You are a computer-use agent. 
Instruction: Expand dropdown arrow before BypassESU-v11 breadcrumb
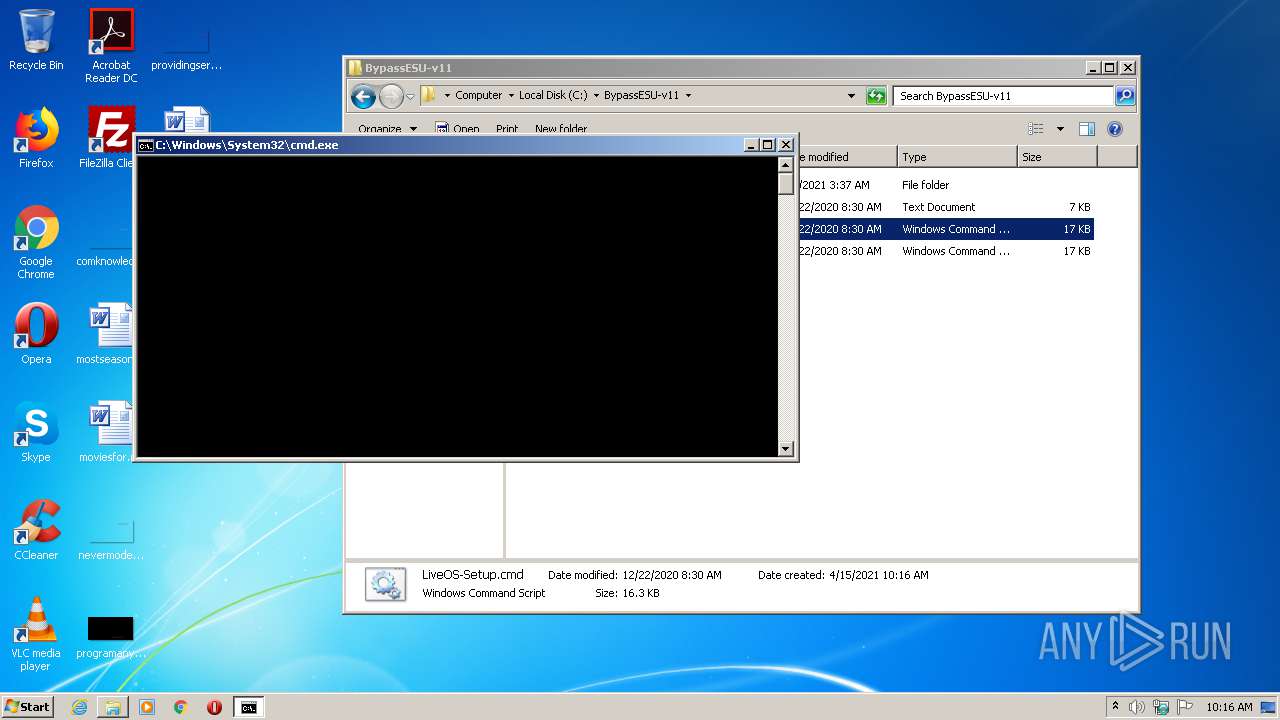(596, 96)
